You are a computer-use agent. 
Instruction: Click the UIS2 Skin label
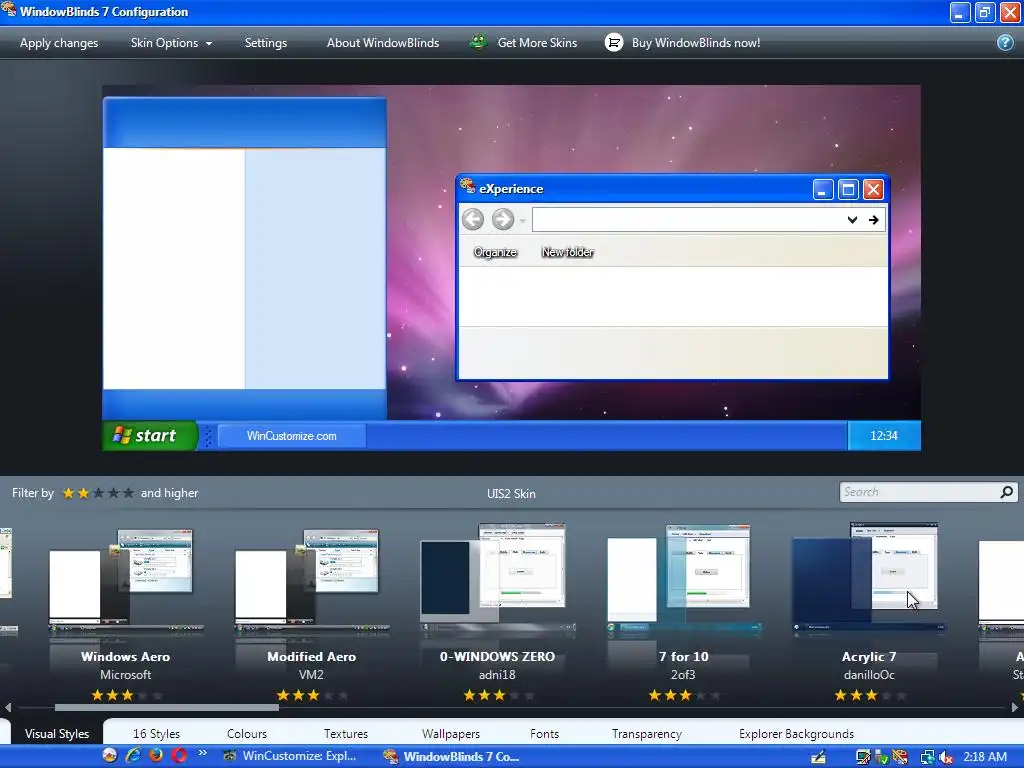tap(511, 494)
